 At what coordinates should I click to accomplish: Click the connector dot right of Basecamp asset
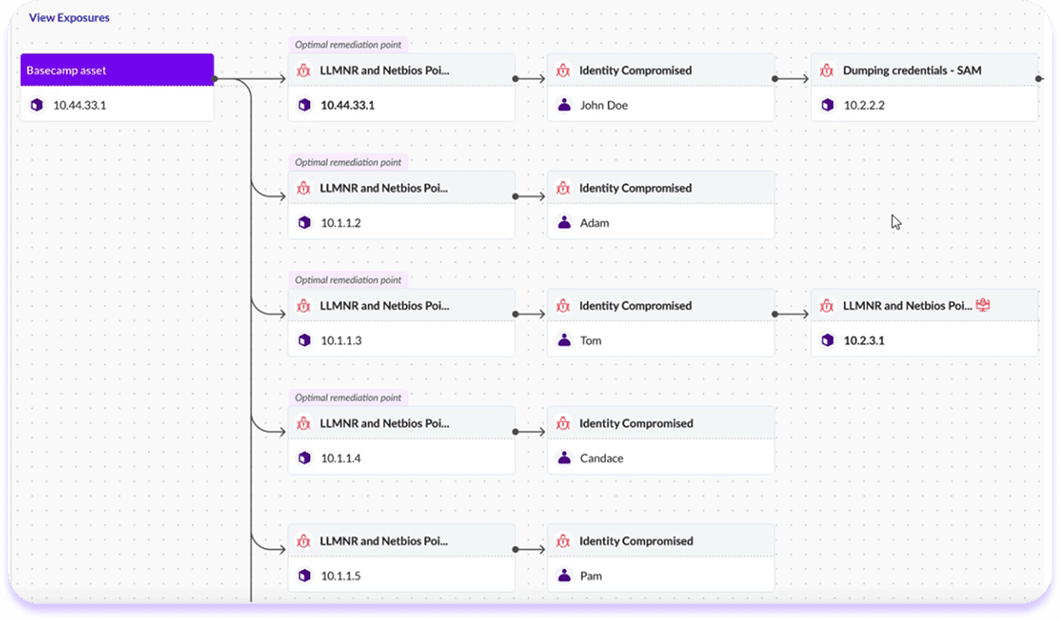[215, 78]
